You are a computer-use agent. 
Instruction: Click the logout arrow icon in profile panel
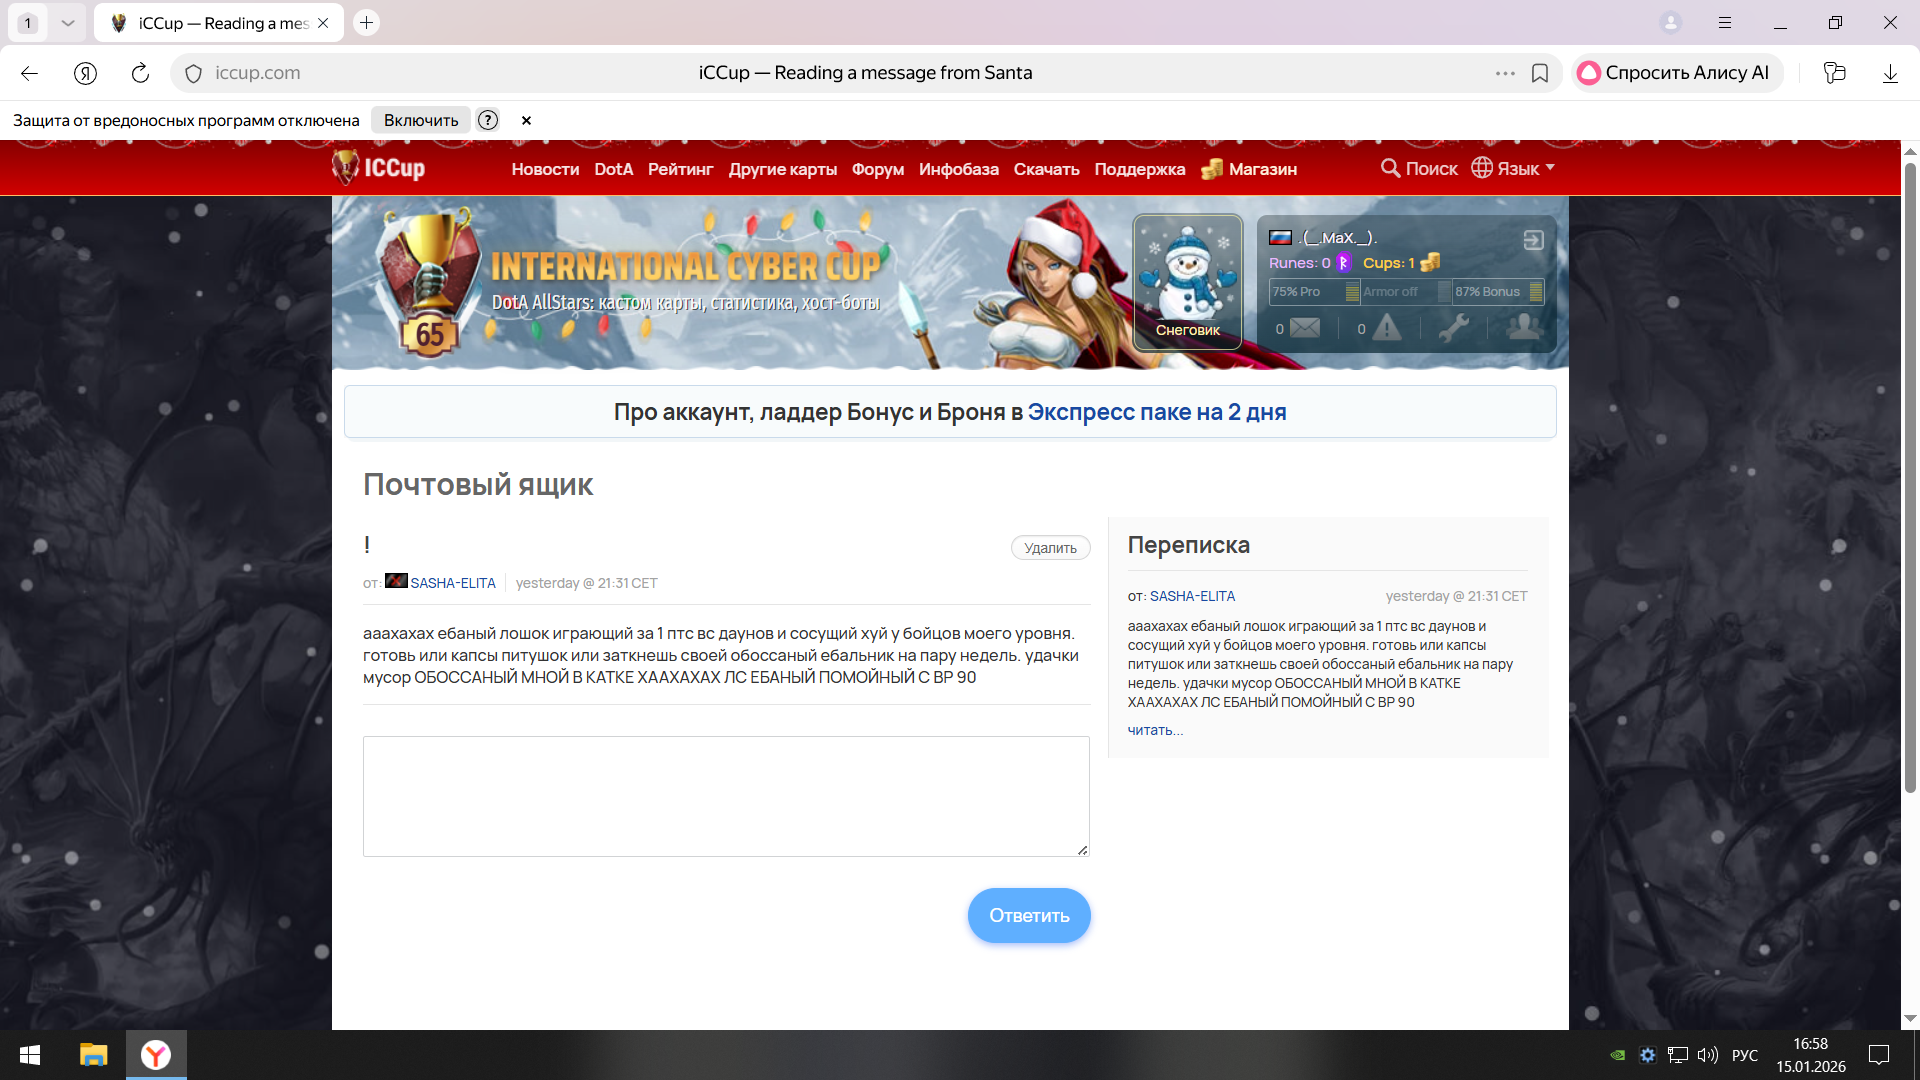[1533, 240]
